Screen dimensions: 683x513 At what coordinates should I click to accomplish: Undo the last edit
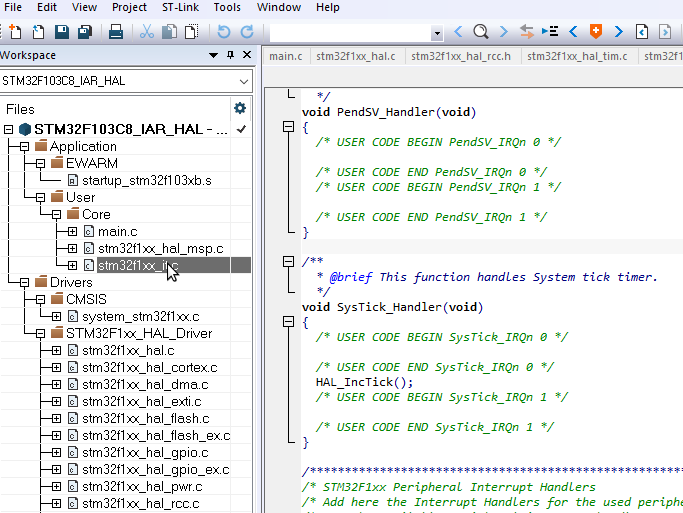click(223, 32)
